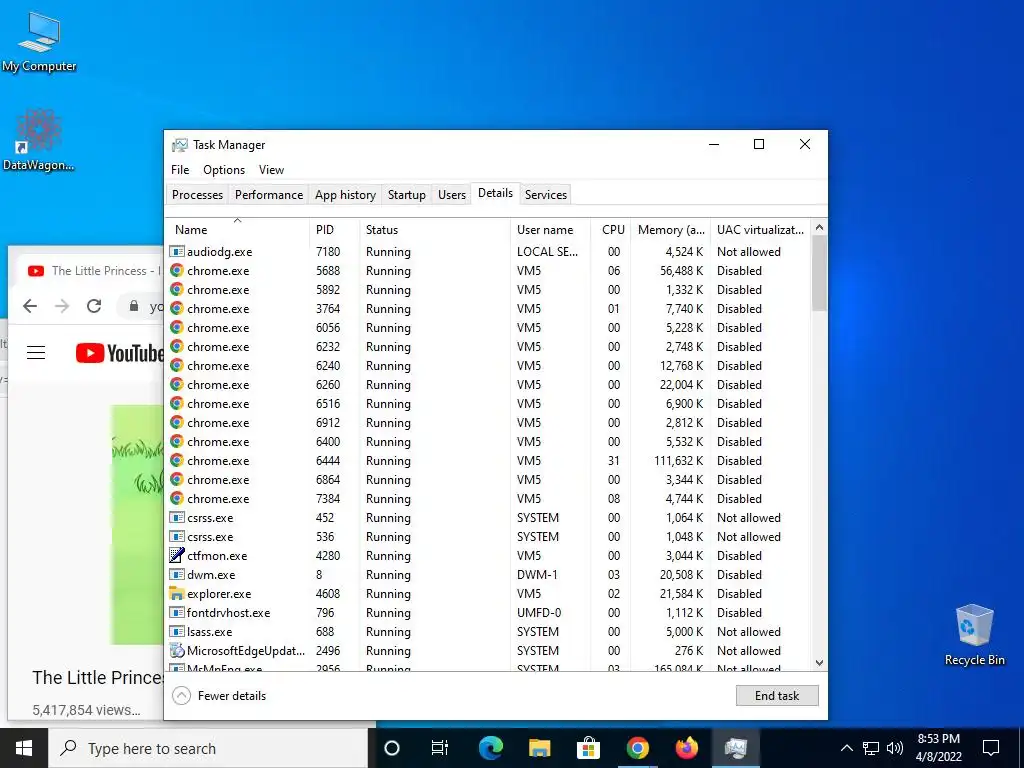
Task: Sort by CPU column header
Action: coord(611,229)
